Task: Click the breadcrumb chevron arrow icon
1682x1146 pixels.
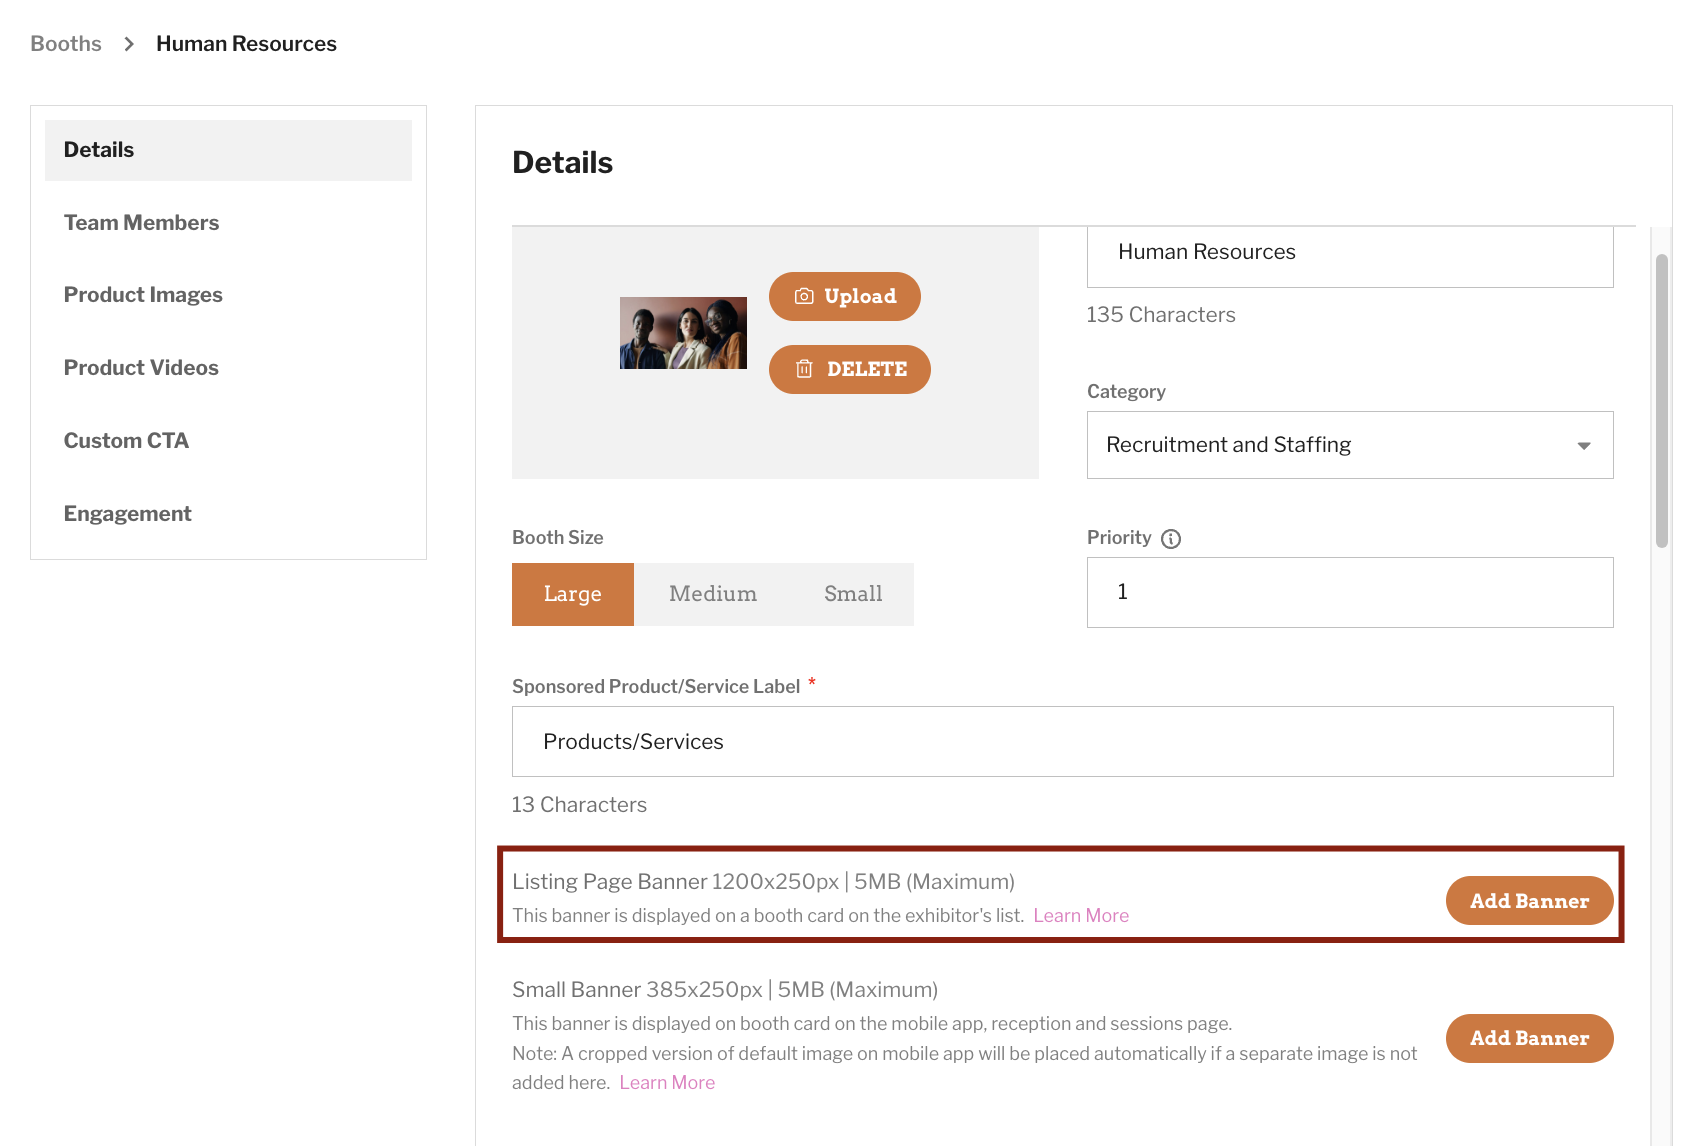Action: (x=129, y=44)
